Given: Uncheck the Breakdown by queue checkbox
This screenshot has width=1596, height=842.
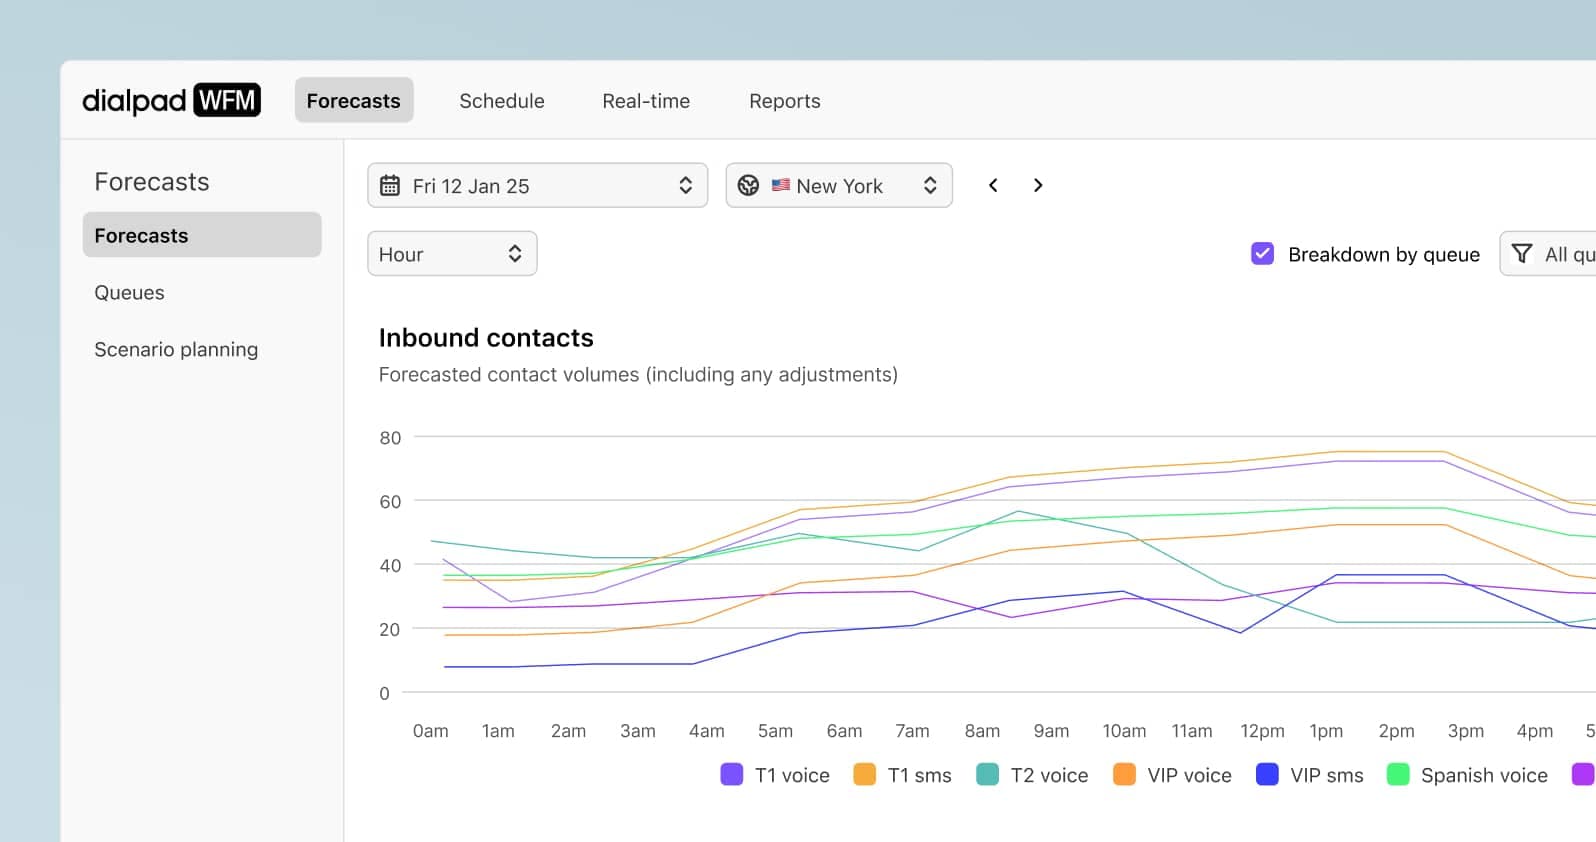Looking at the screenshot, I should [x=1263, y=254].
